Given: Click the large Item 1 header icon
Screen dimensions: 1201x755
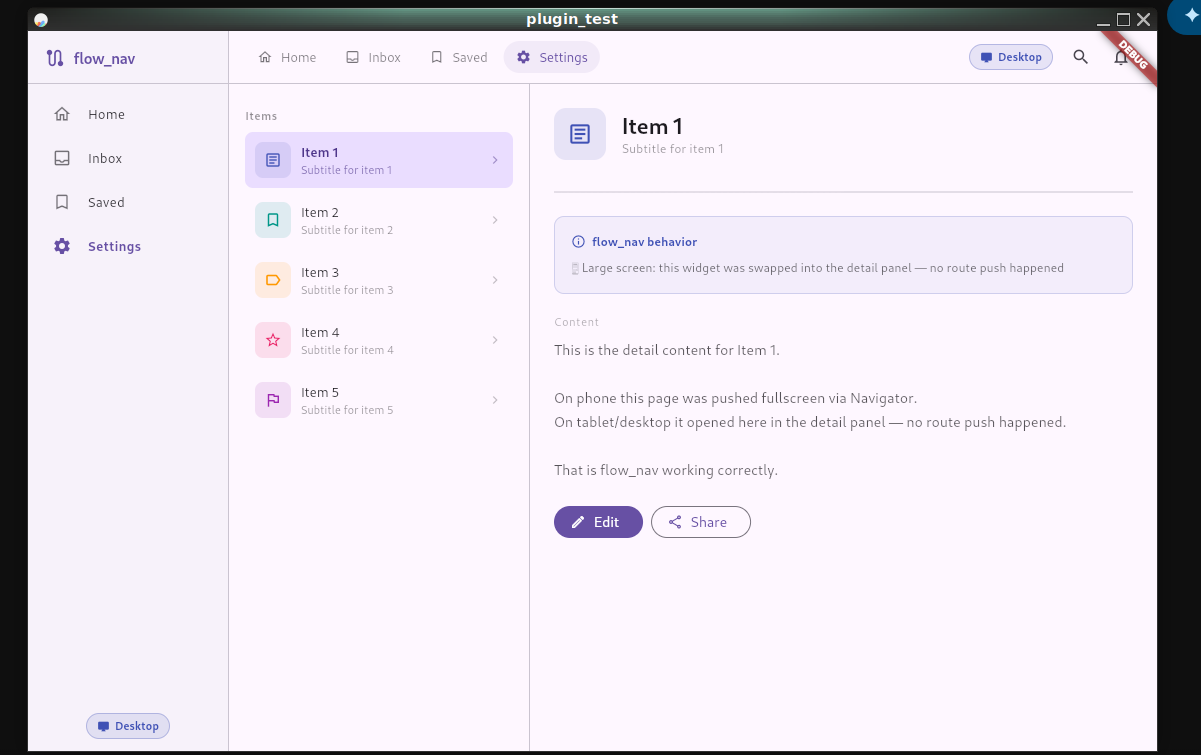Looking at the screenshot, I should [580, 134].
